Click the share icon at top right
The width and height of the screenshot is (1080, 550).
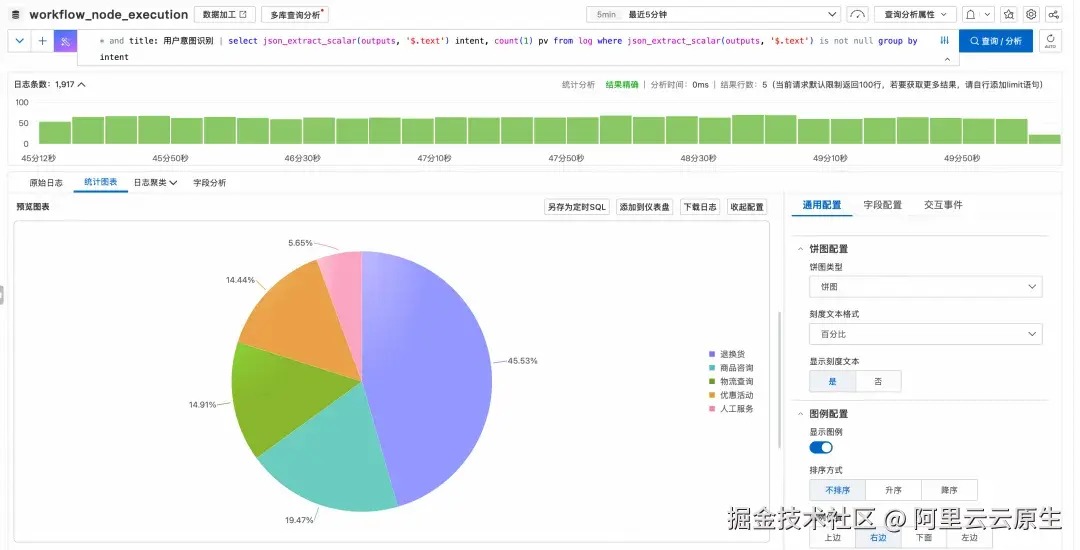(1053, 14)
